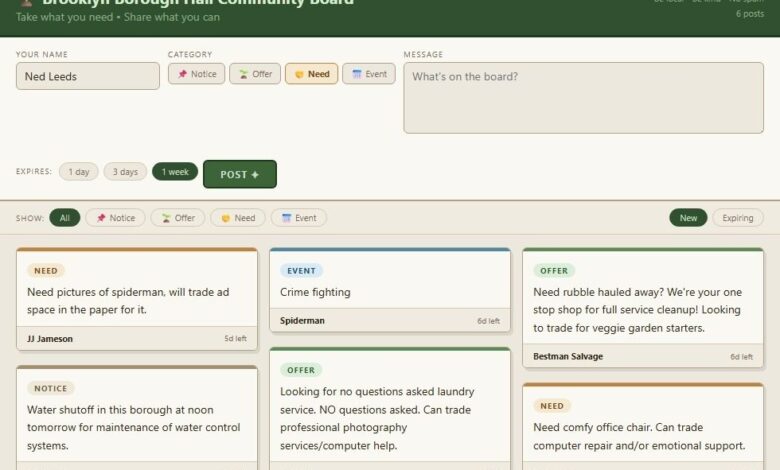Screen dimensions: 780x470
Task: Click '5d left' on JJ Jameson's post
Action: [235, 339]
